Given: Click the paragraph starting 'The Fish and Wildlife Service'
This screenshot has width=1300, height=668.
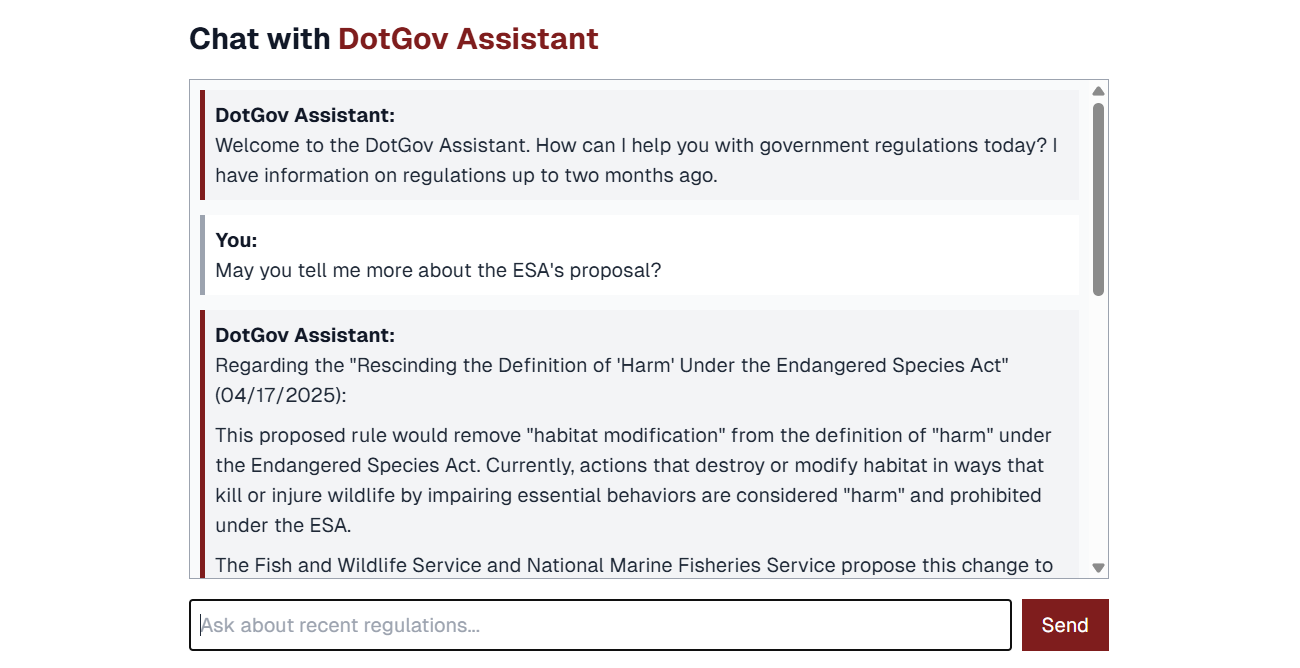Looking at the screenshot, I should pyautogui.click(x=633, y=565).
